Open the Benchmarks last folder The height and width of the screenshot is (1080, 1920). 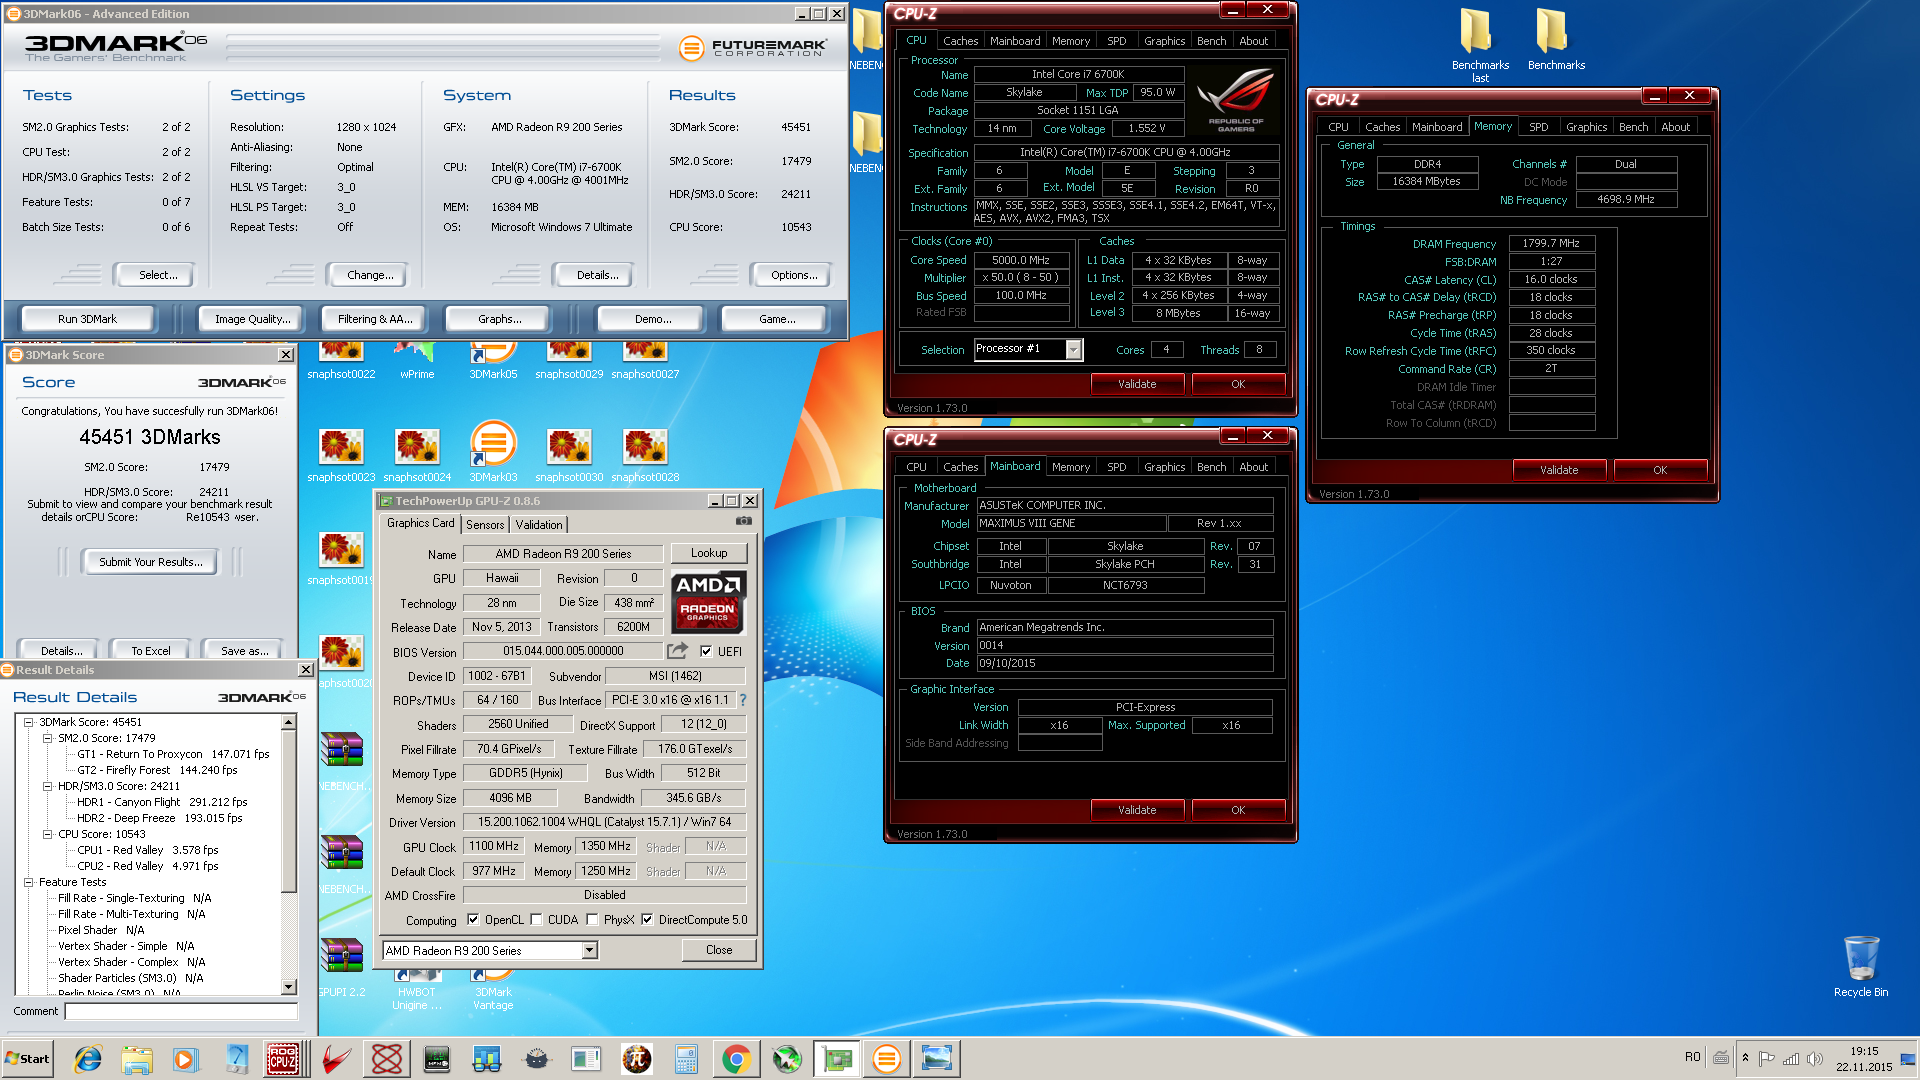(x=1480, y=45)
